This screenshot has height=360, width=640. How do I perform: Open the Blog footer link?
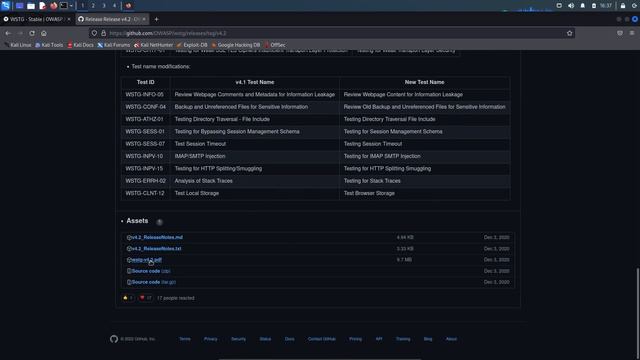pos(428,339)
